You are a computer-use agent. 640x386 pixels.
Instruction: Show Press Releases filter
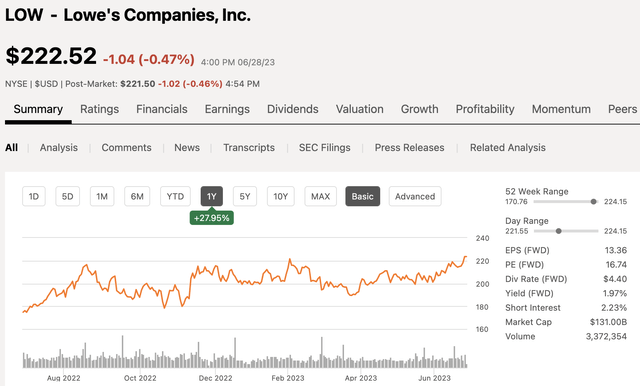pyautogui.click(x=409, y=147)
